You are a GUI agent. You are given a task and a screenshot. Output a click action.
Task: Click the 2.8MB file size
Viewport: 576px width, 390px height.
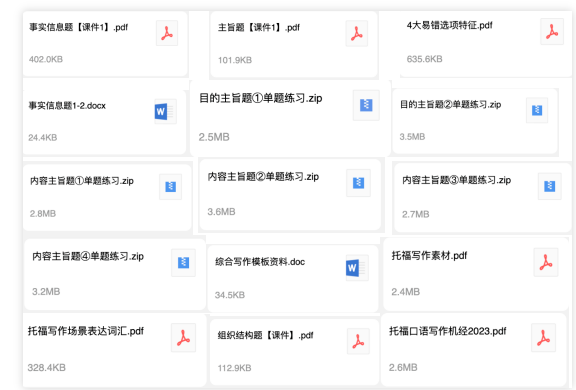(43, 213)
